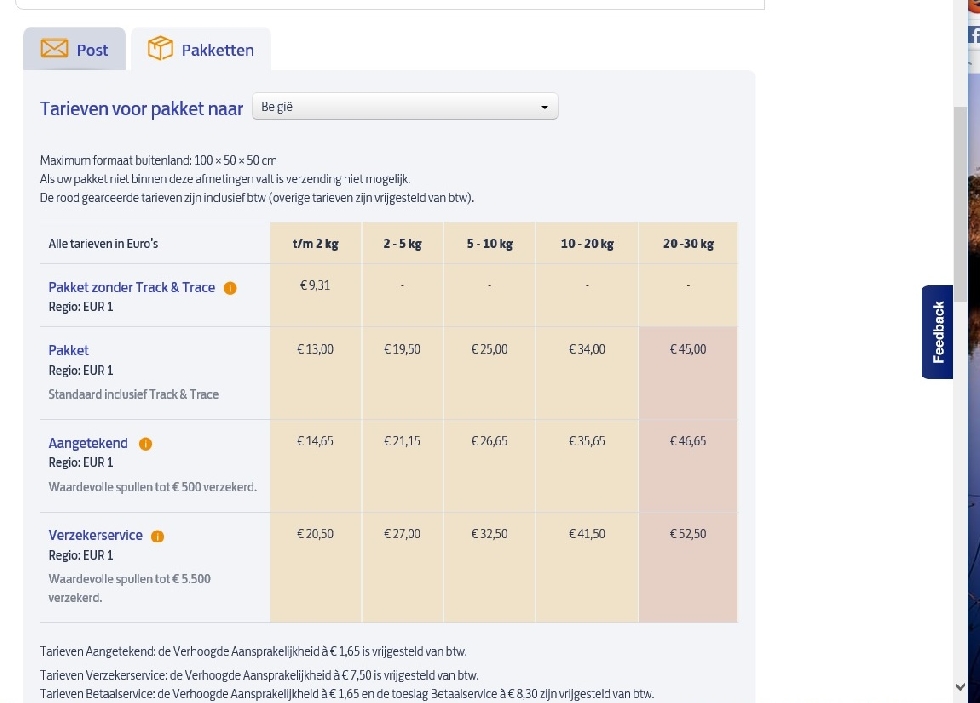Click the package box icon on Pakketten tab
Viewport: 980px width, 703px height.
click(160, 48)
